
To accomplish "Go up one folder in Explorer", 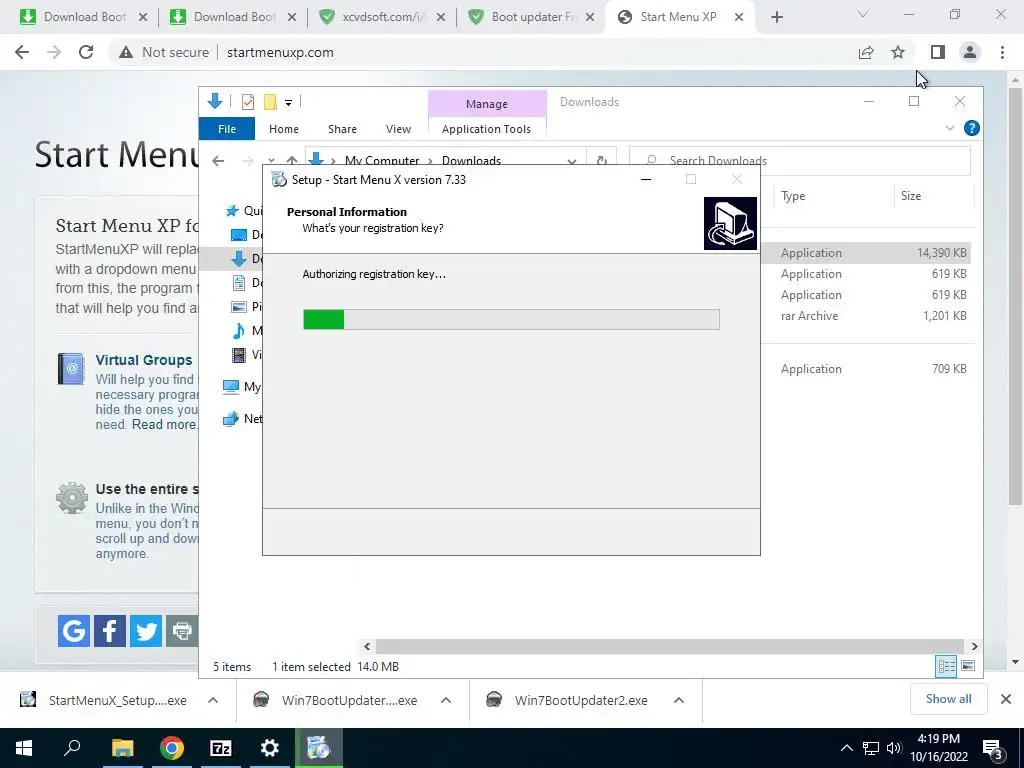I will point(292,161).
